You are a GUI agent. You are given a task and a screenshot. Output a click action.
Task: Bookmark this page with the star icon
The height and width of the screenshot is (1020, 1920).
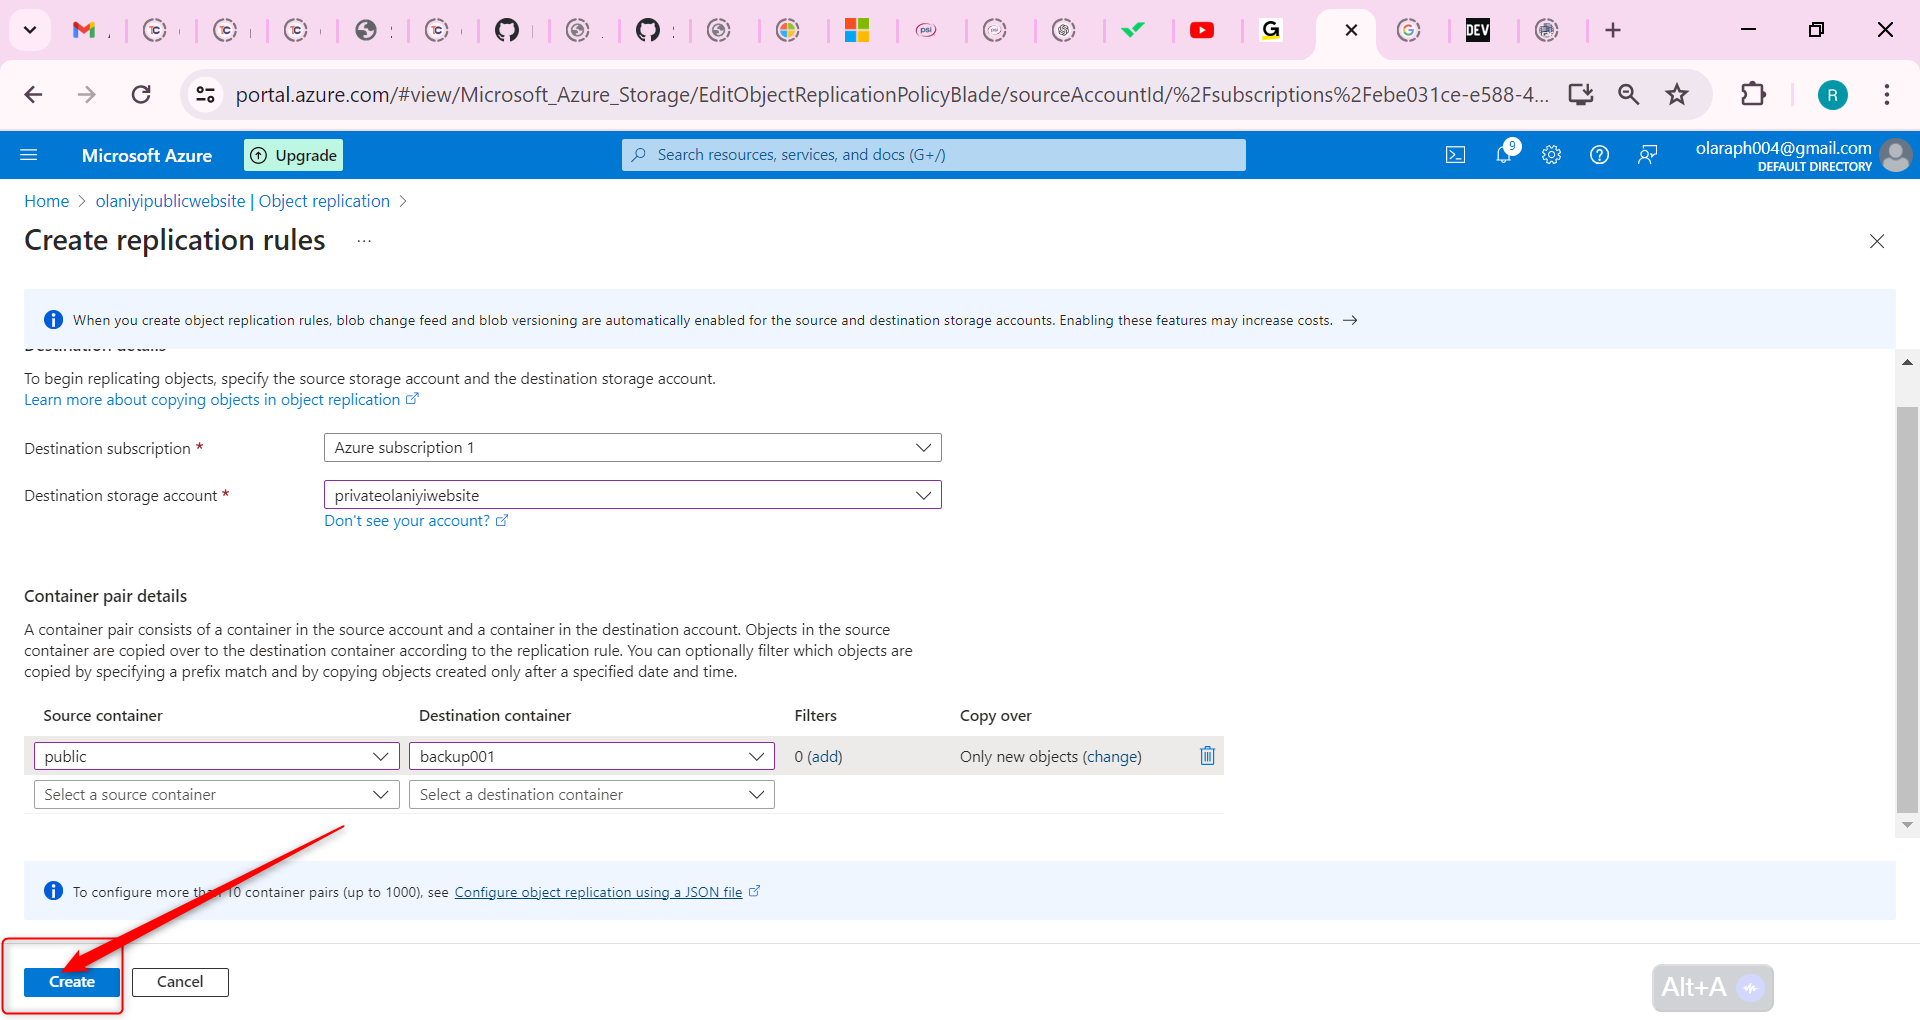point(1677,94)
